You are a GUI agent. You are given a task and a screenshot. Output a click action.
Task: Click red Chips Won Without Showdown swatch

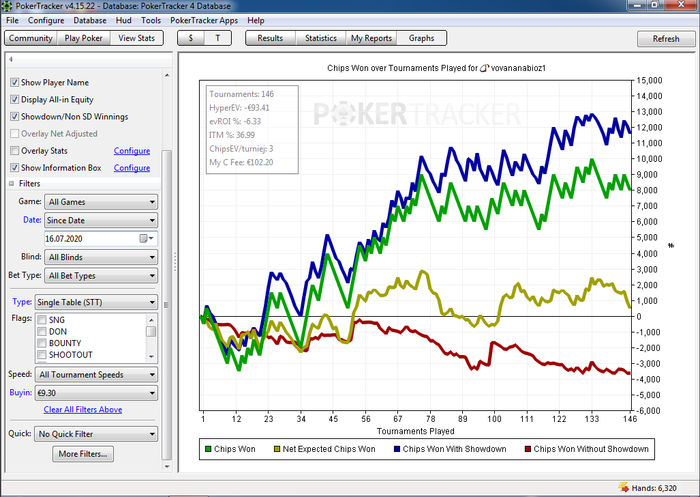point(528,449)
